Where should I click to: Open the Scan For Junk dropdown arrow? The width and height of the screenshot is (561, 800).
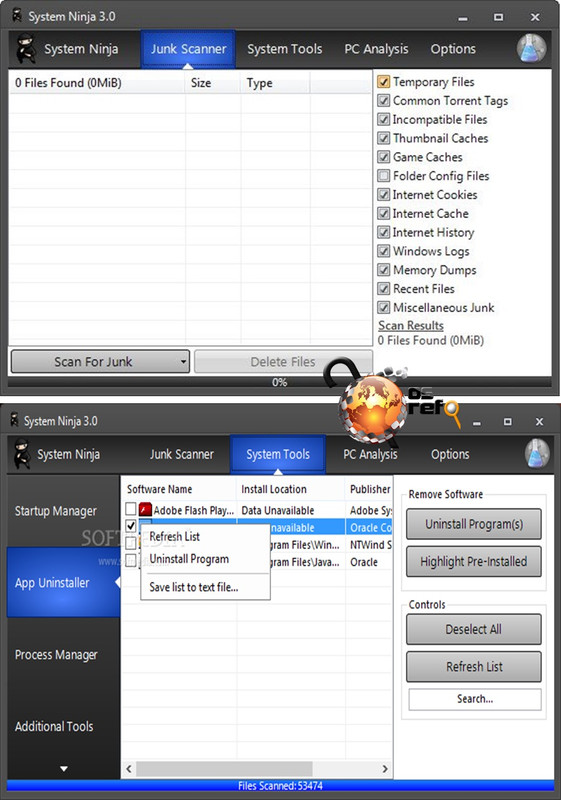coord(183,362)
